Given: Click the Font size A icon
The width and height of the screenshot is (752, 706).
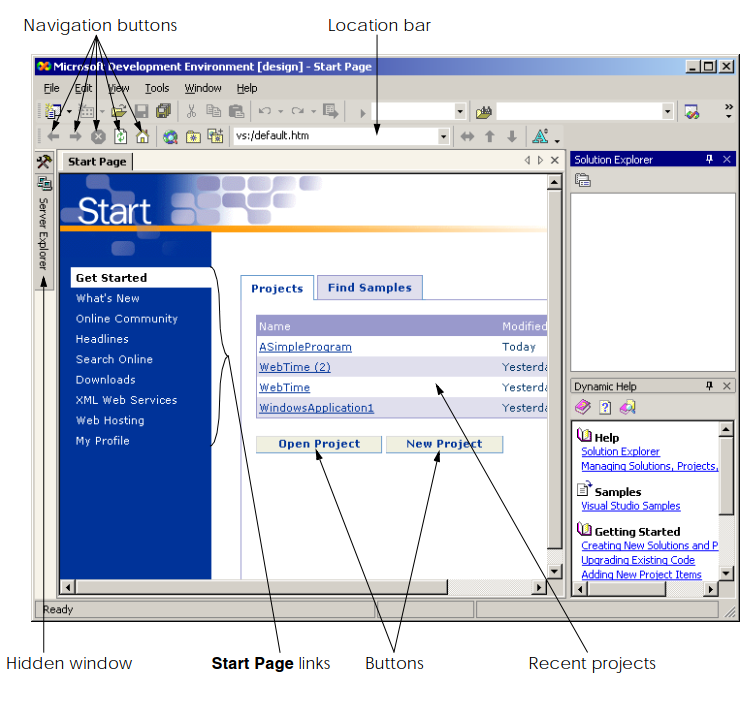Looking at the screenshot, I should 540,136.
